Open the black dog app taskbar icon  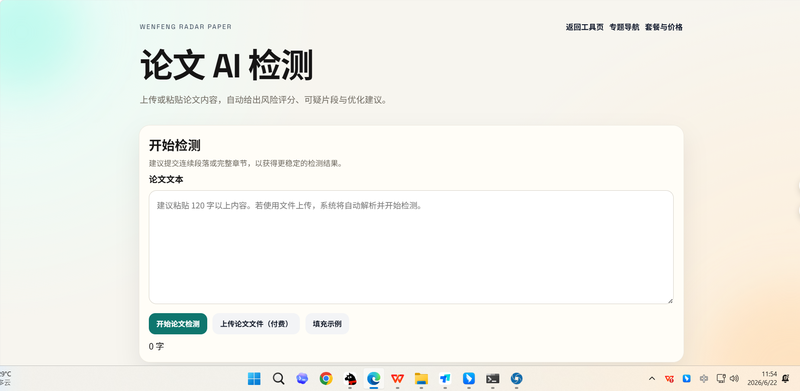pos(350,378)
